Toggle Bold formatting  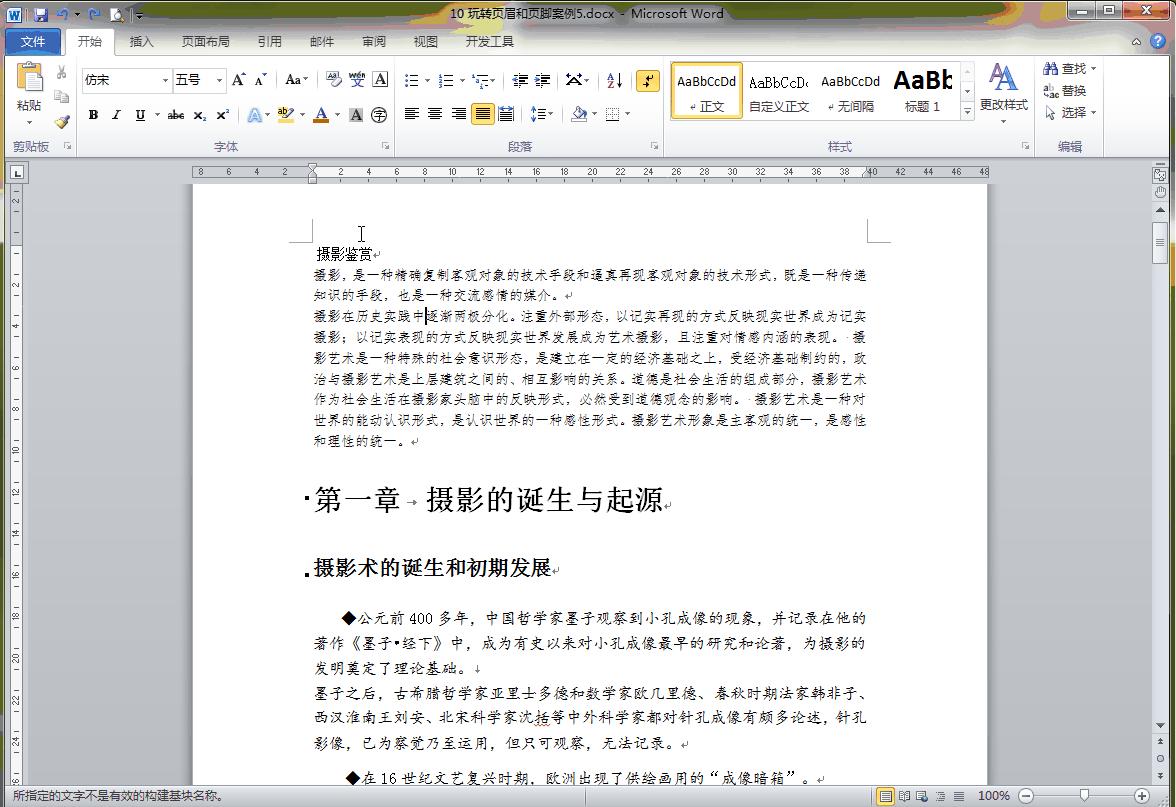coord(93,115)
